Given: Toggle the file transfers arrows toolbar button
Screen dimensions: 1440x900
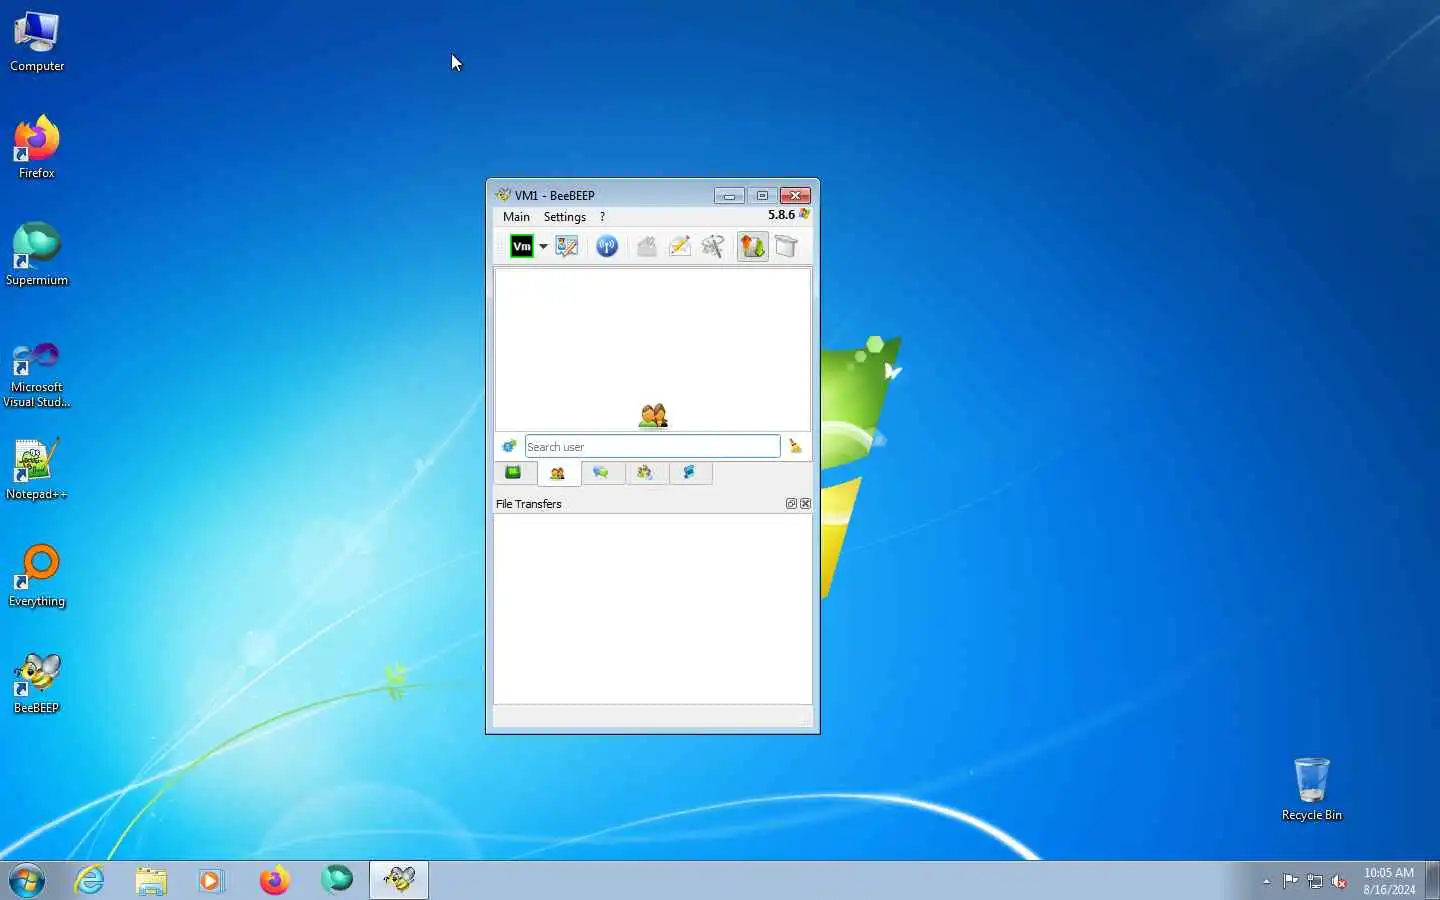Looking at the screenshot, I should click(x=753, y=246).
